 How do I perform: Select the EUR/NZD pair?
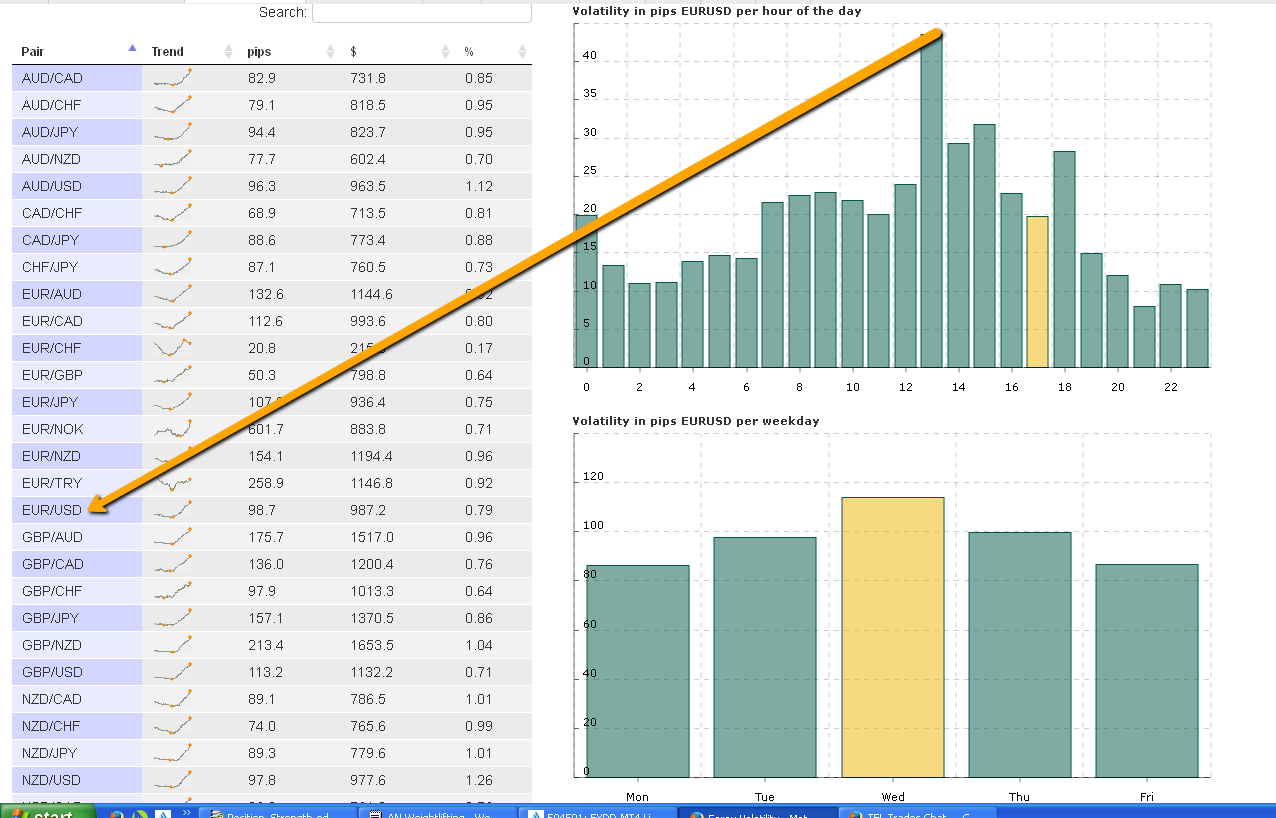52,456
